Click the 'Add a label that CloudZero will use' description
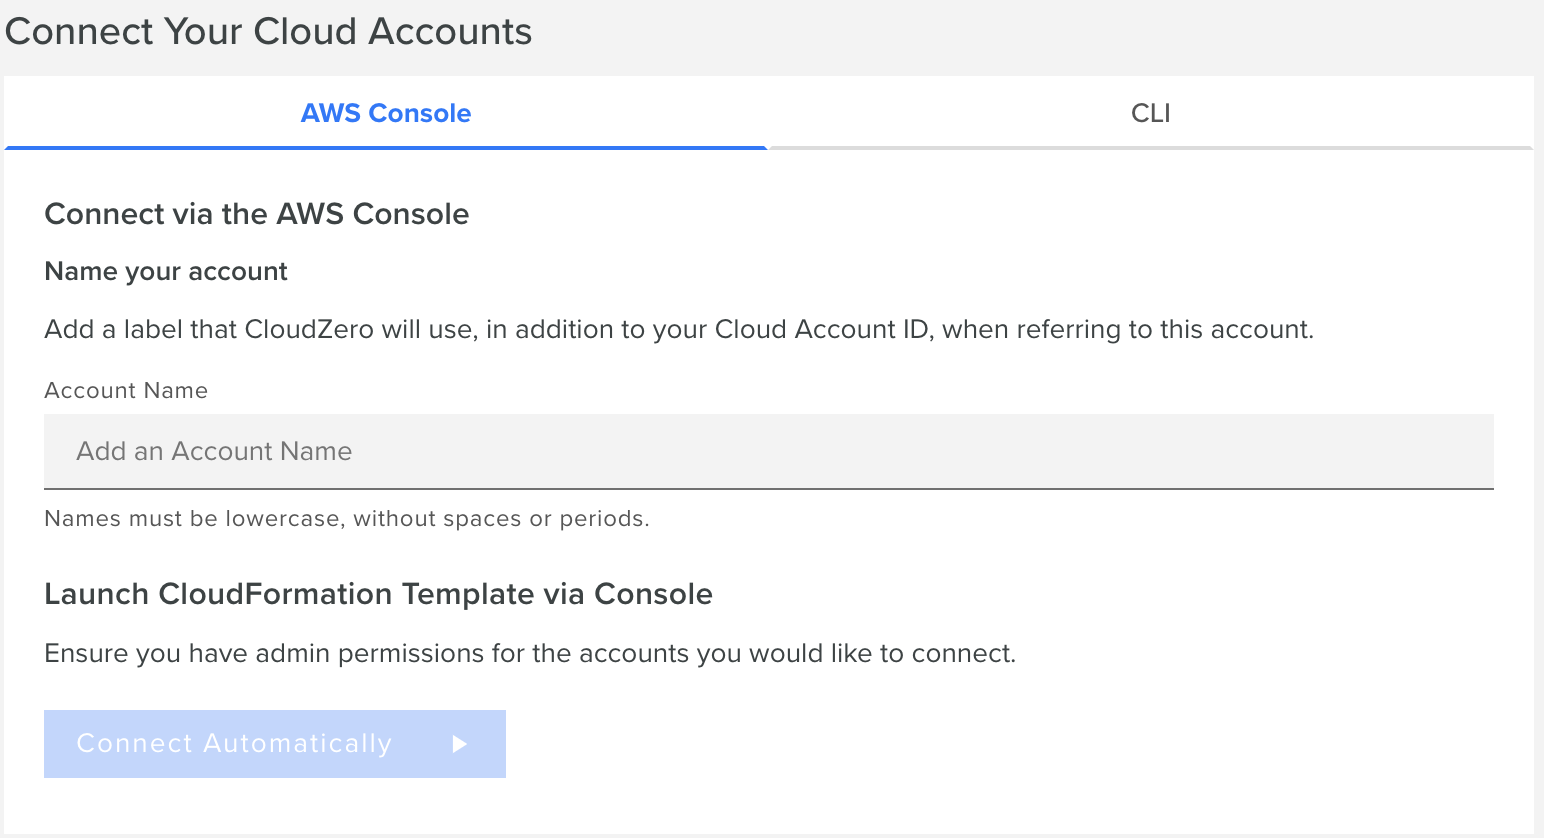This screenshot has width=1544, height=838. pyautogui.click(x=679, y=330)
